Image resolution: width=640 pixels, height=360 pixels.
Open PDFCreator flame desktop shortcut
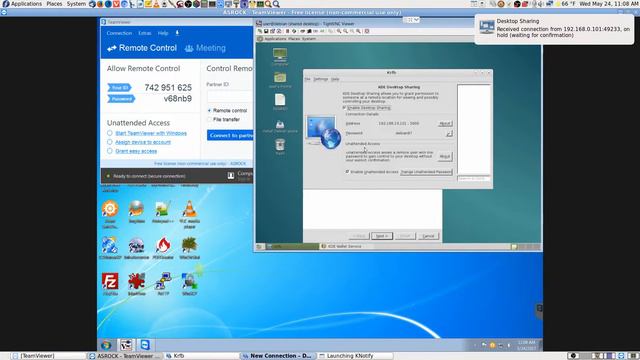pos(163,248)
